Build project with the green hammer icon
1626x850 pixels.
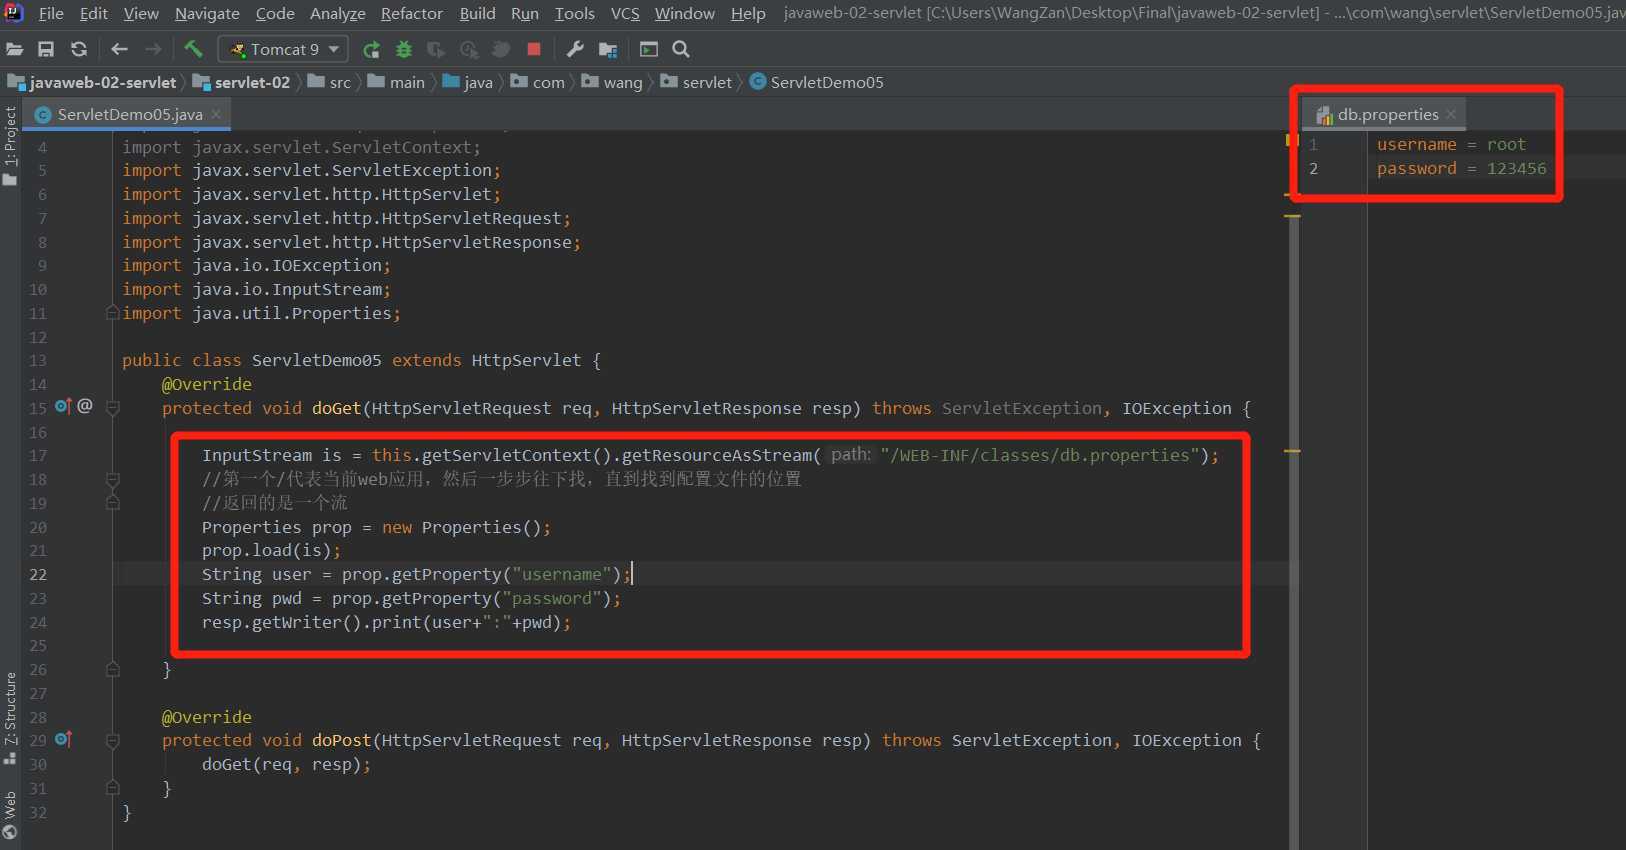(x=193, y=48)
